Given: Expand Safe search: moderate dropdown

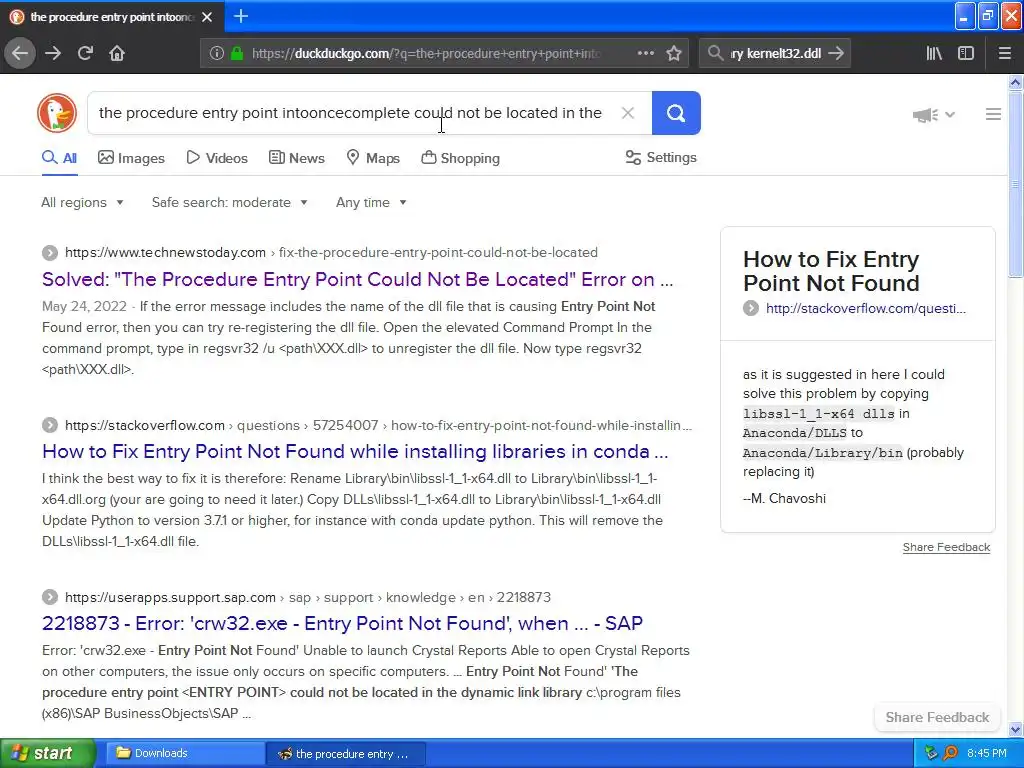Looking at the screenshot, I should coord(230,202).
